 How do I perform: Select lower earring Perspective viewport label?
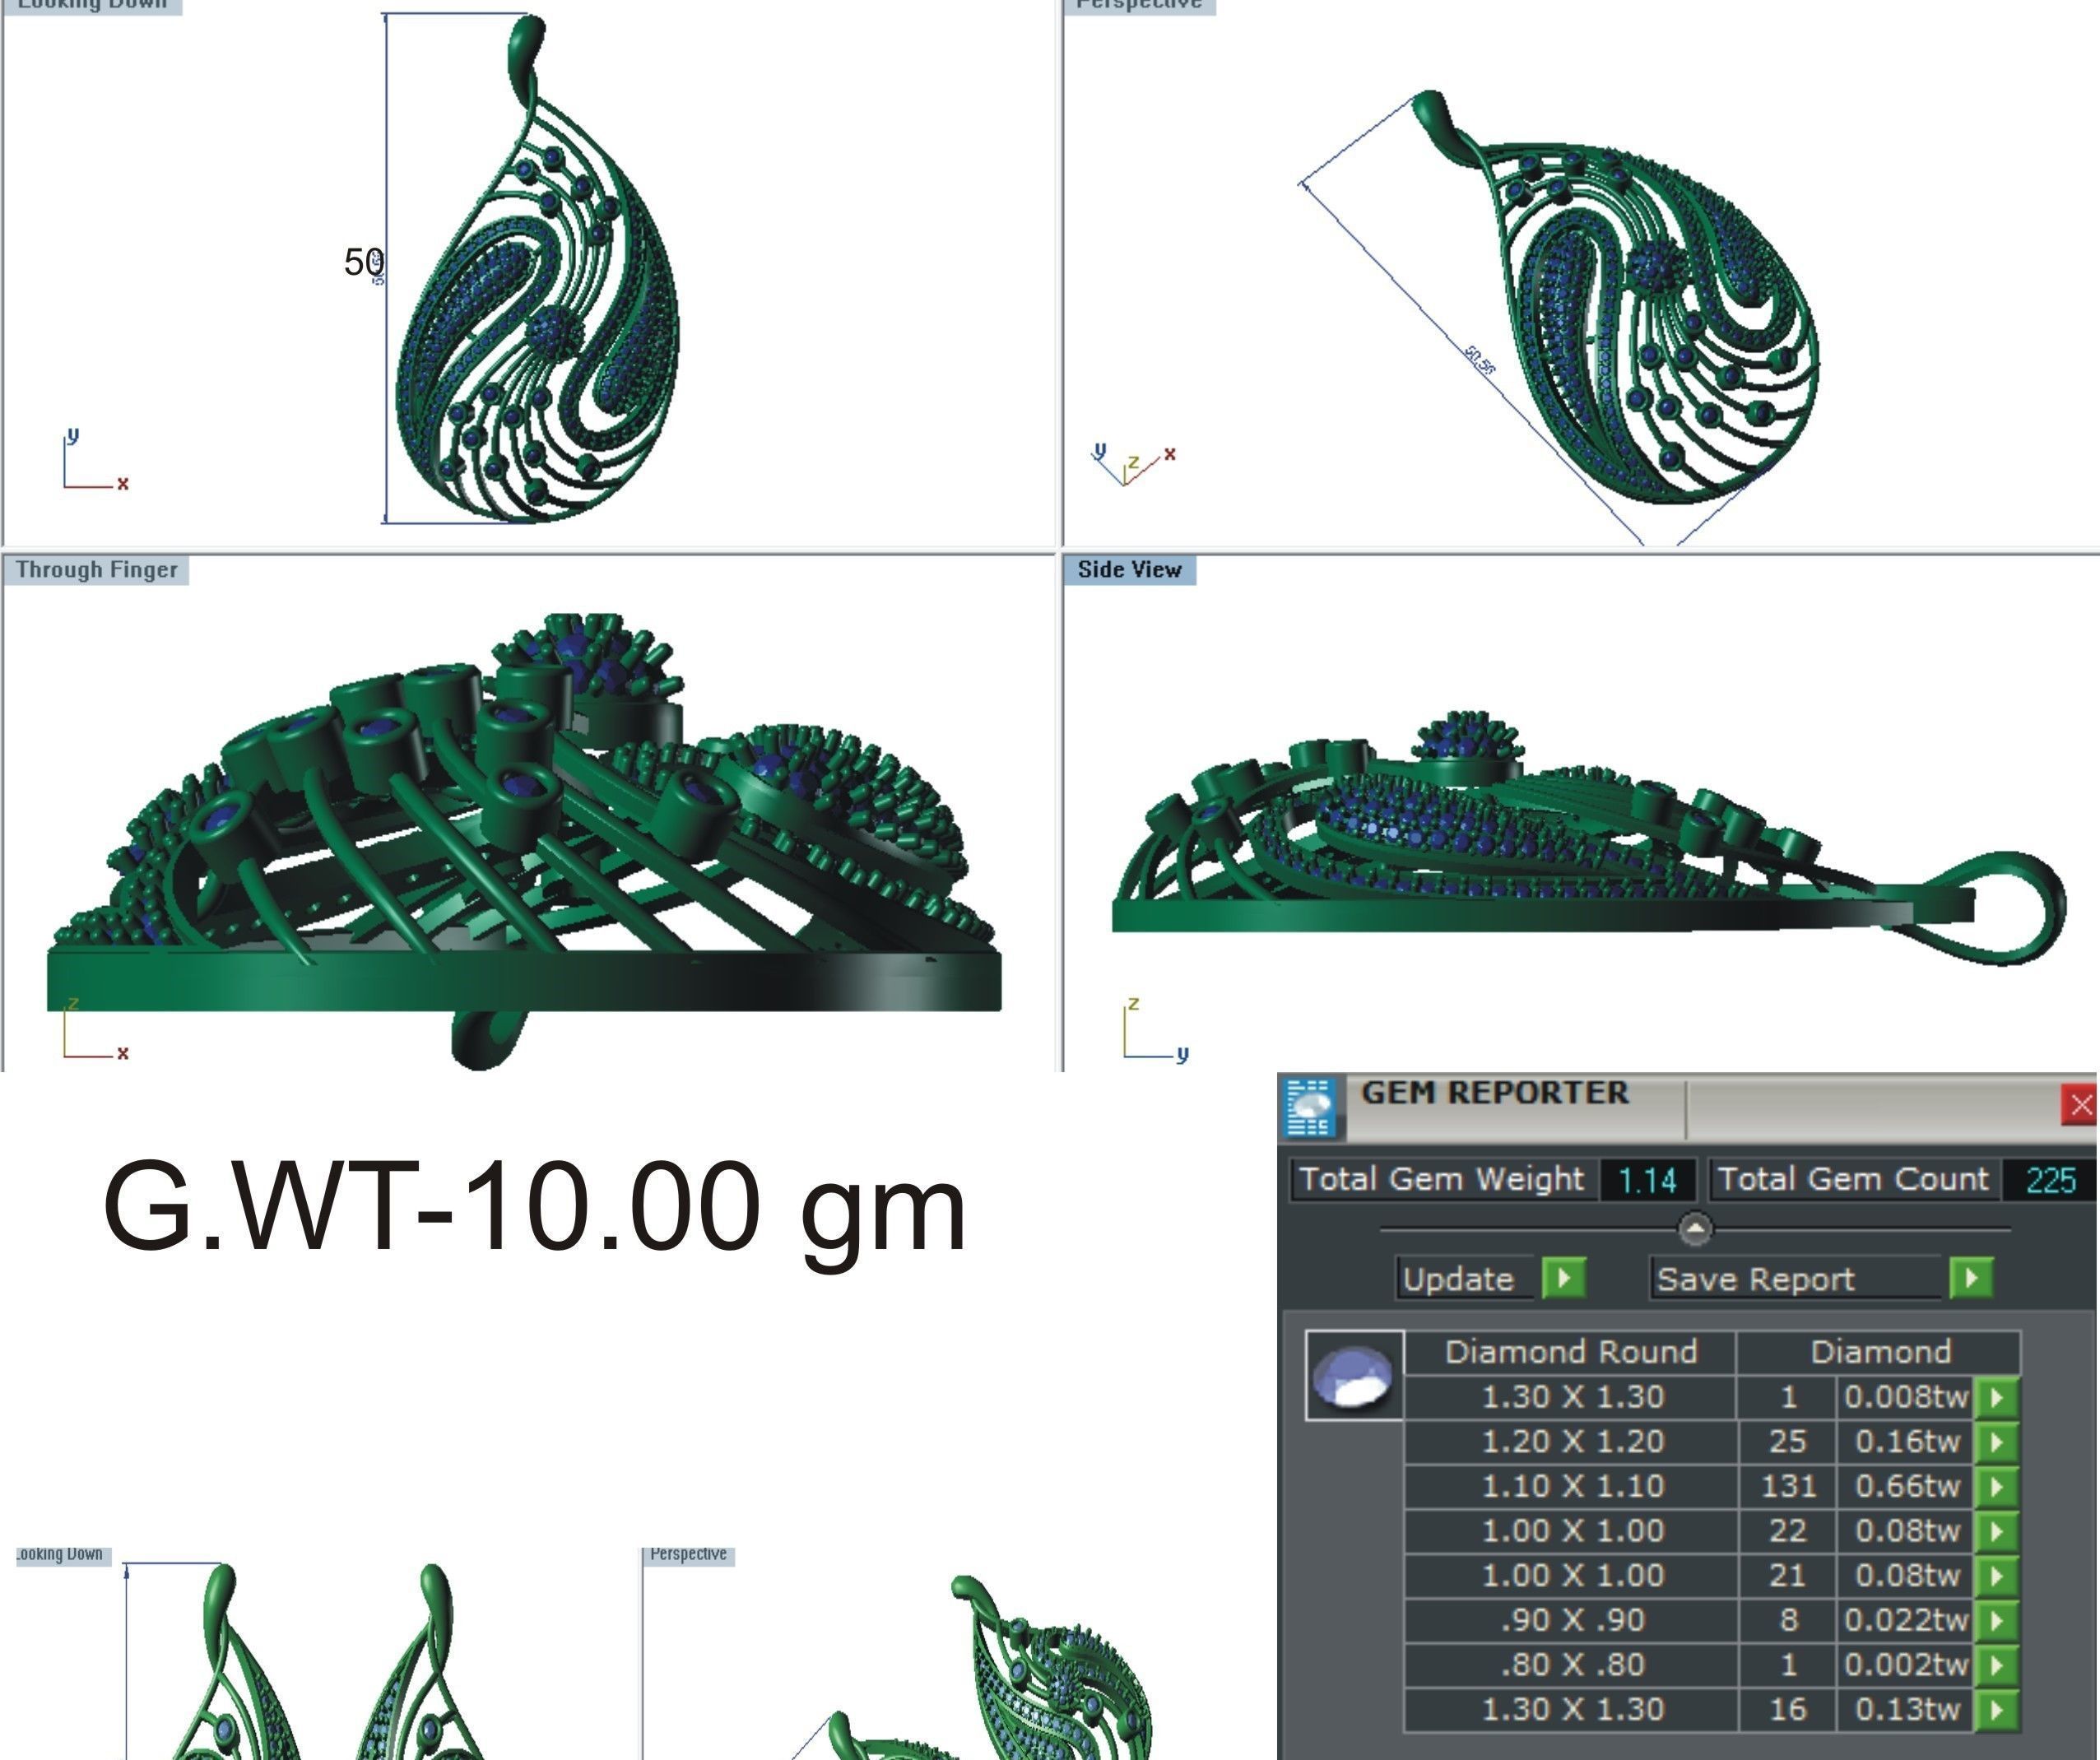click(x=688, y=1554)
